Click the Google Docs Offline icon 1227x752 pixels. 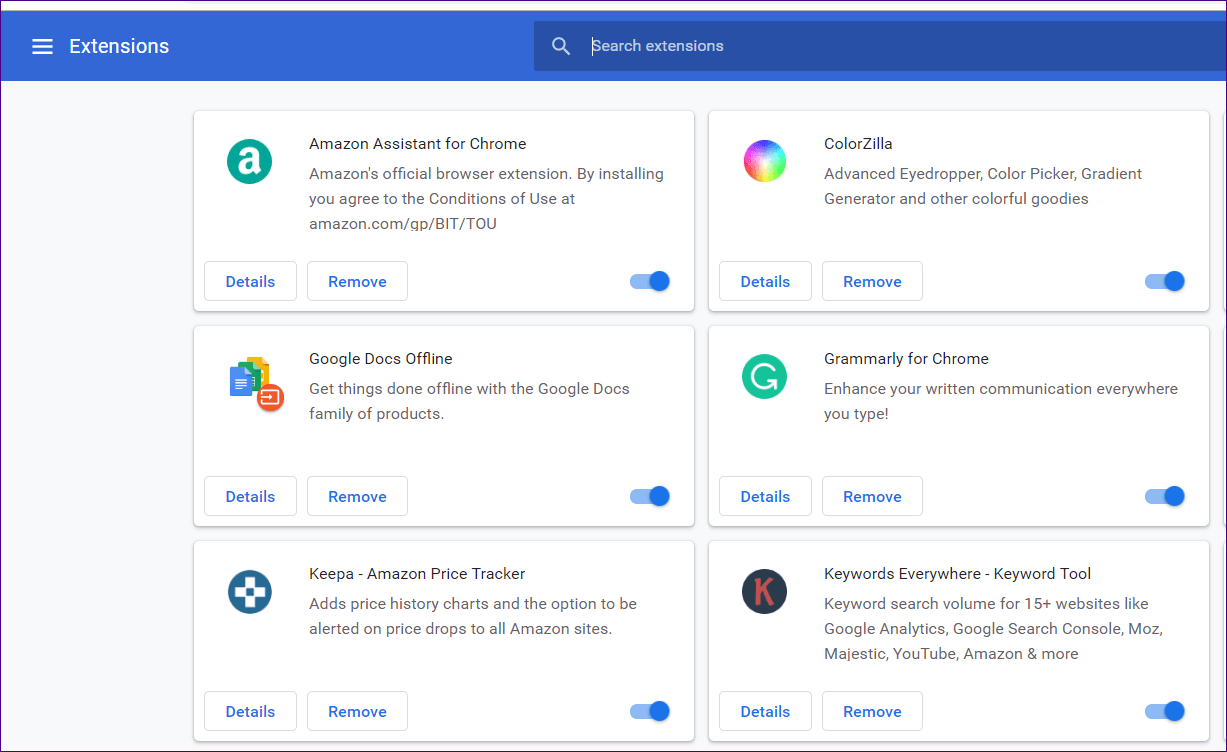coord(256,383)
